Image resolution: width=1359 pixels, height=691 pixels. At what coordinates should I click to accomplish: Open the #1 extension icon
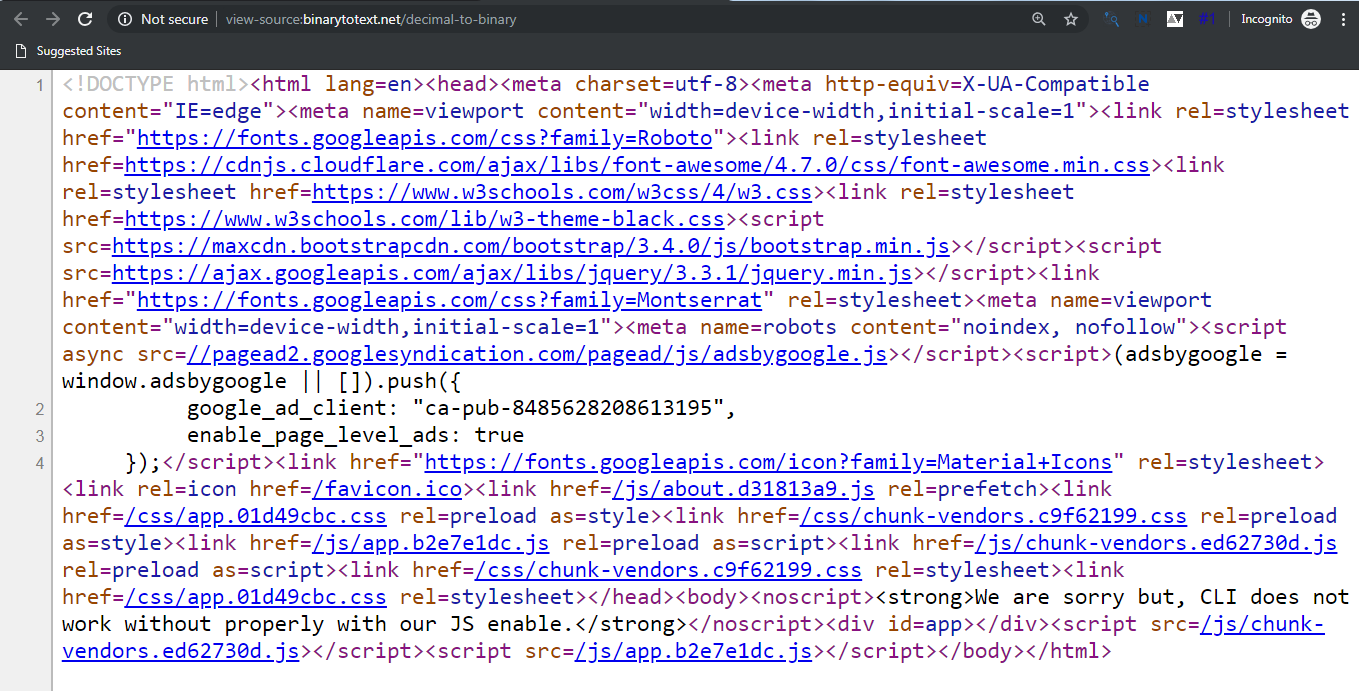pos(1207,19)
